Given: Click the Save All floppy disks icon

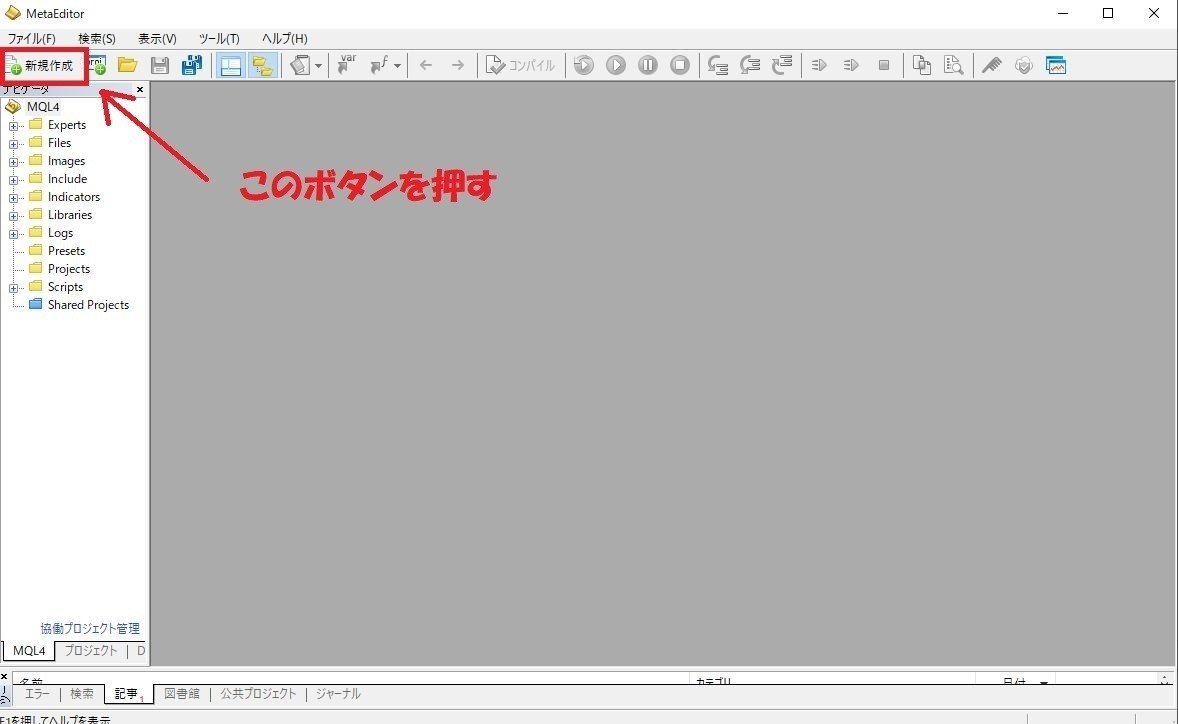Looking at the screenshot, I should click(x=191, y=64).
